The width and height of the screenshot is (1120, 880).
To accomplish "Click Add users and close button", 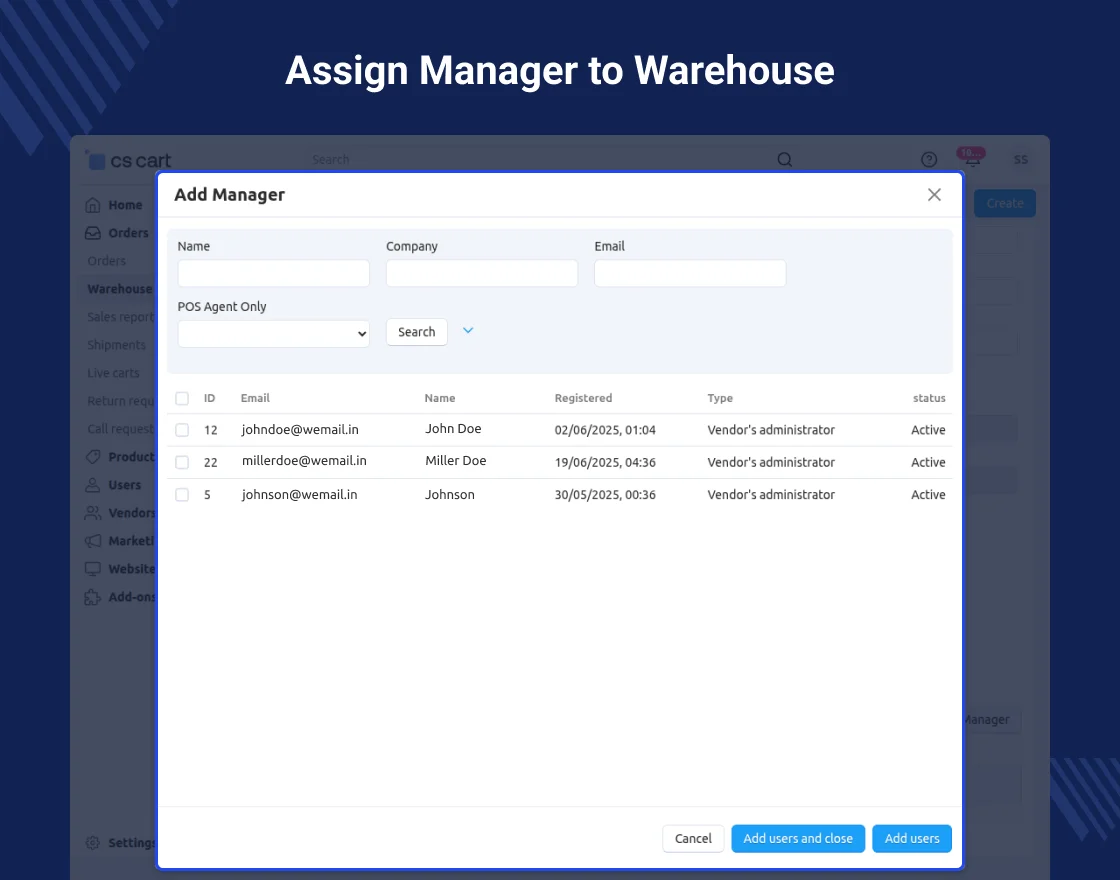I will 797,839.
